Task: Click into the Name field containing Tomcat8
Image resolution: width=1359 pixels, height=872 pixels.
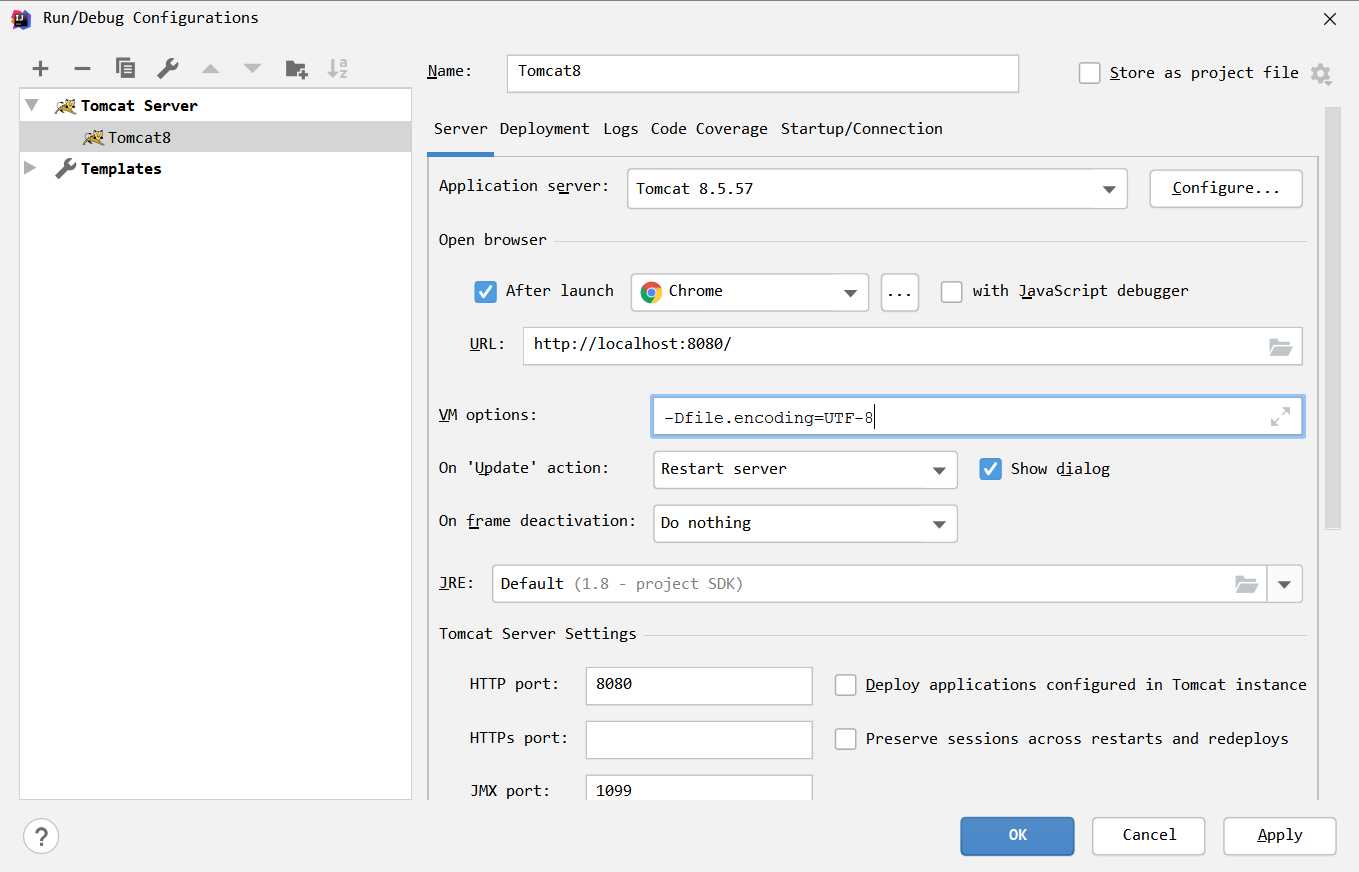Action: 763,73
